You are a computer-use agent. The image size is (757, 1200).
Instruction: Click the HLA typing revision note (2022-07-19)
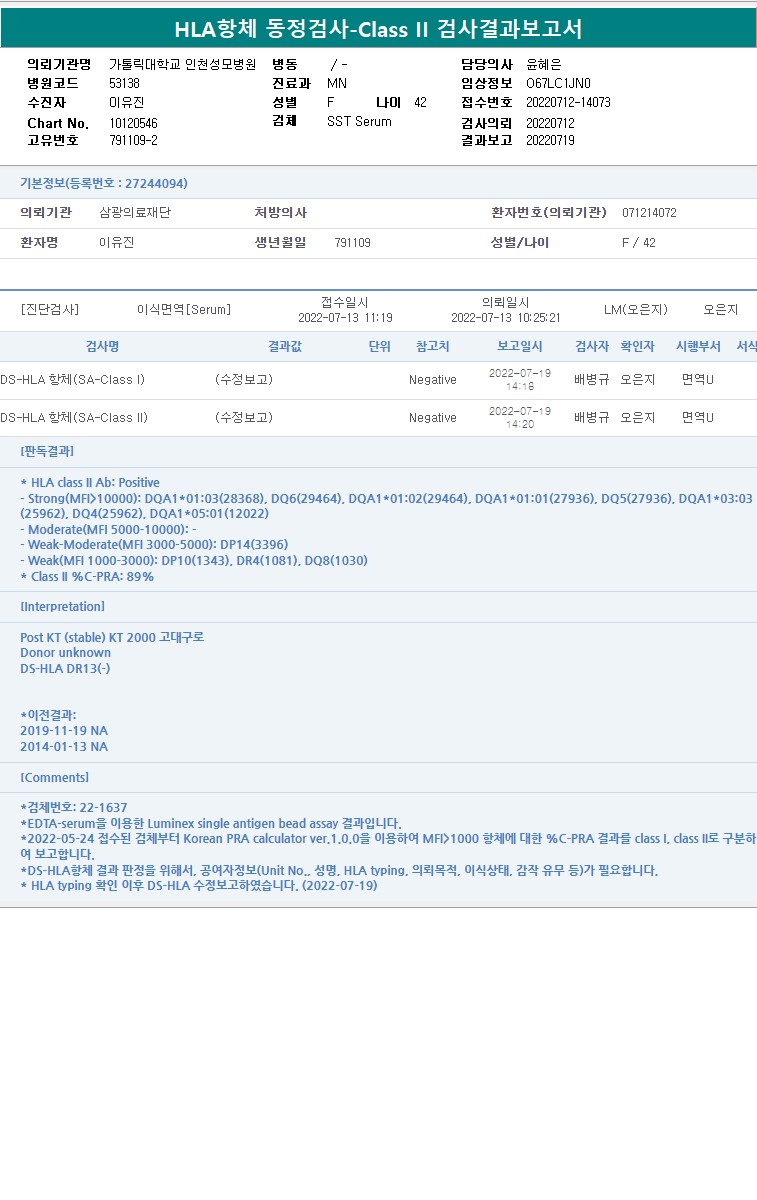[199, 885]
